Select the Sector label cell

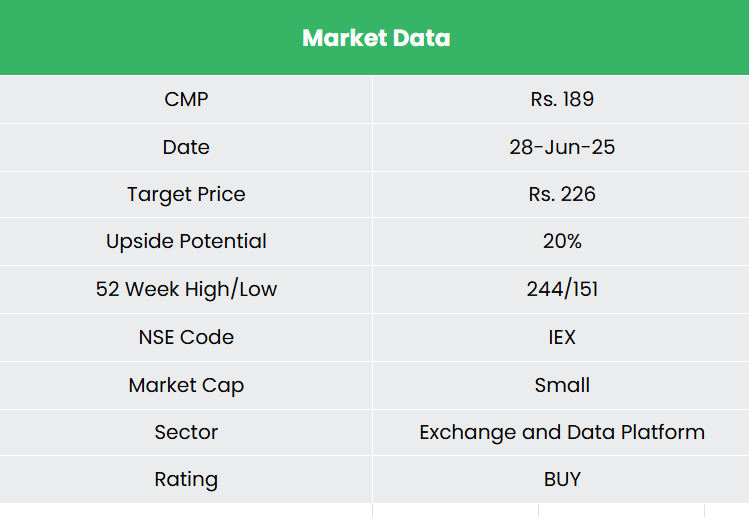coord(186,432)
